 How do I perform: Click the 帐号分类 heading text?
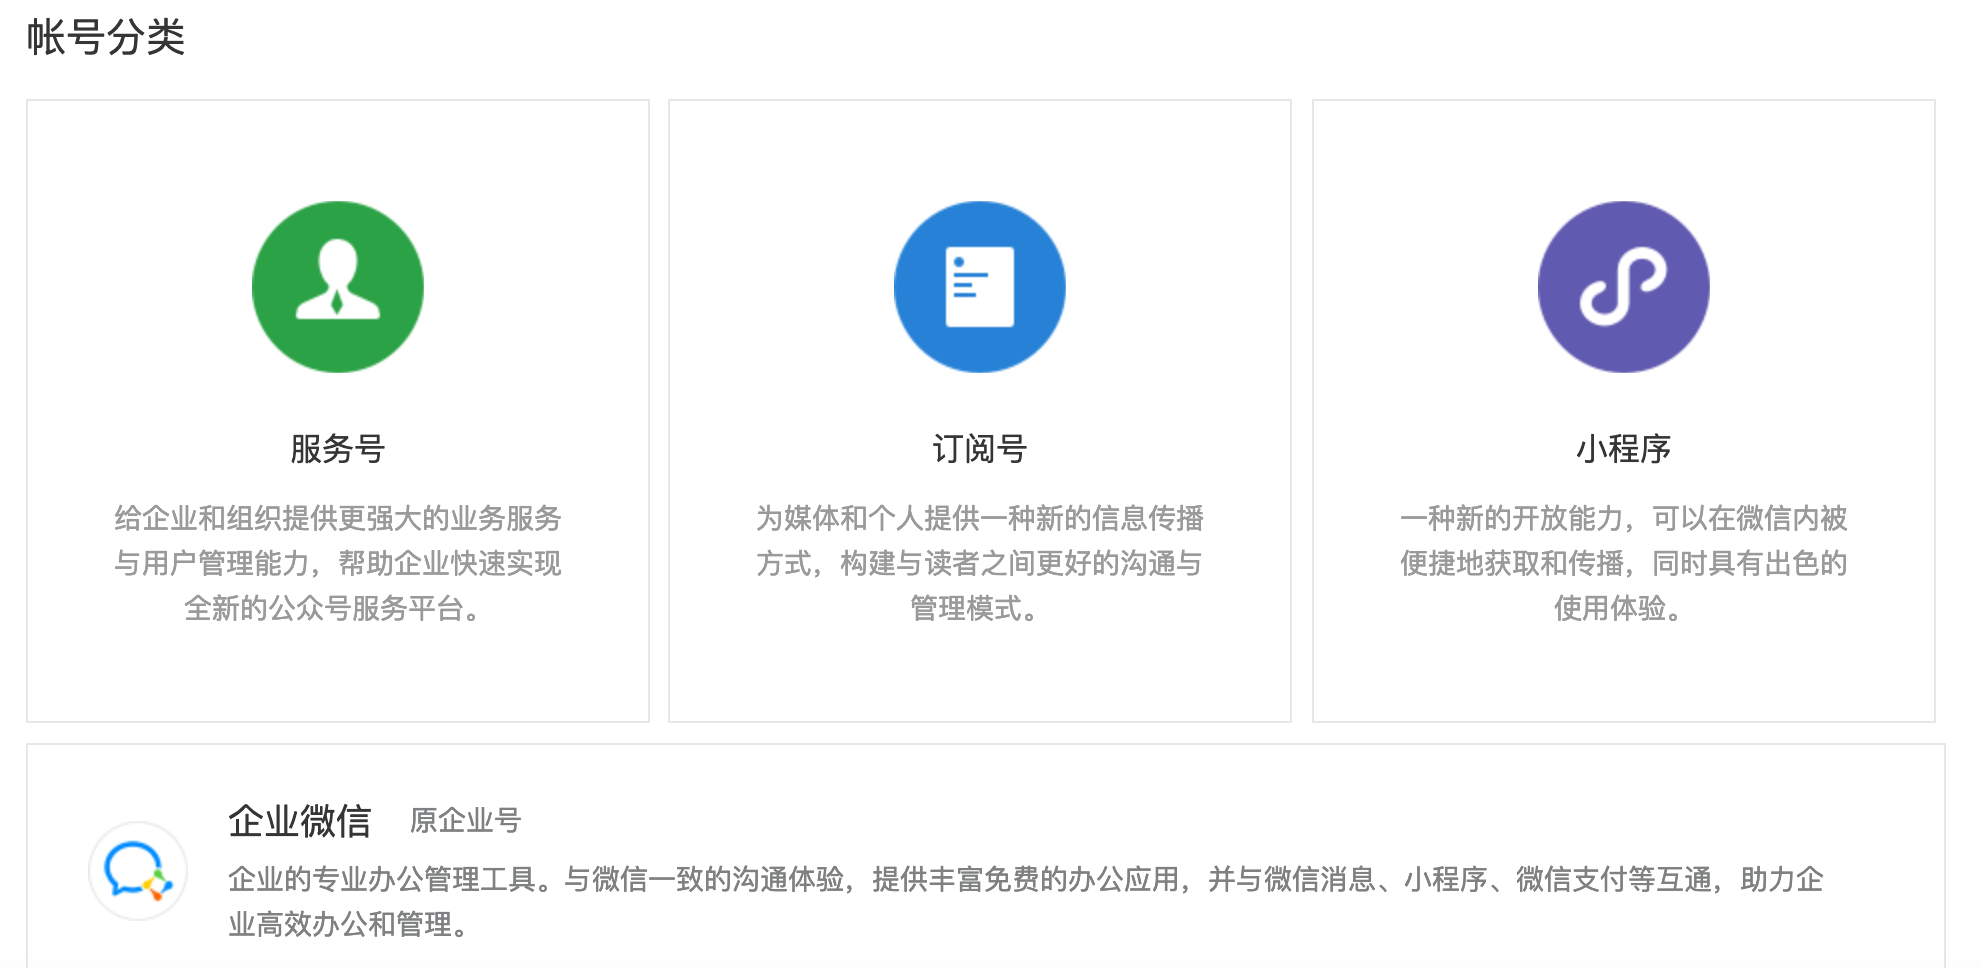click(x=106, y=38)
